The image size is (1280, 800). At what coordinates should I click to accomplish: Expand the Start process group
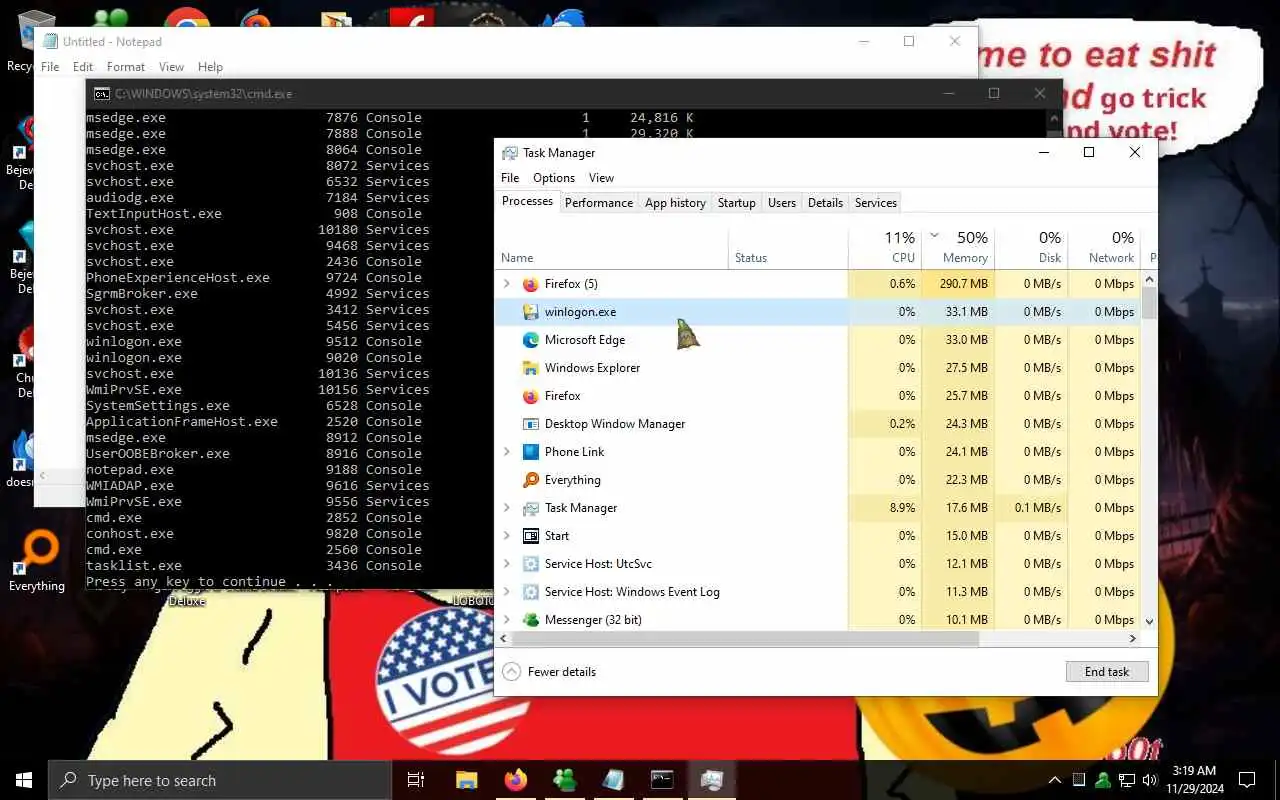507,536
